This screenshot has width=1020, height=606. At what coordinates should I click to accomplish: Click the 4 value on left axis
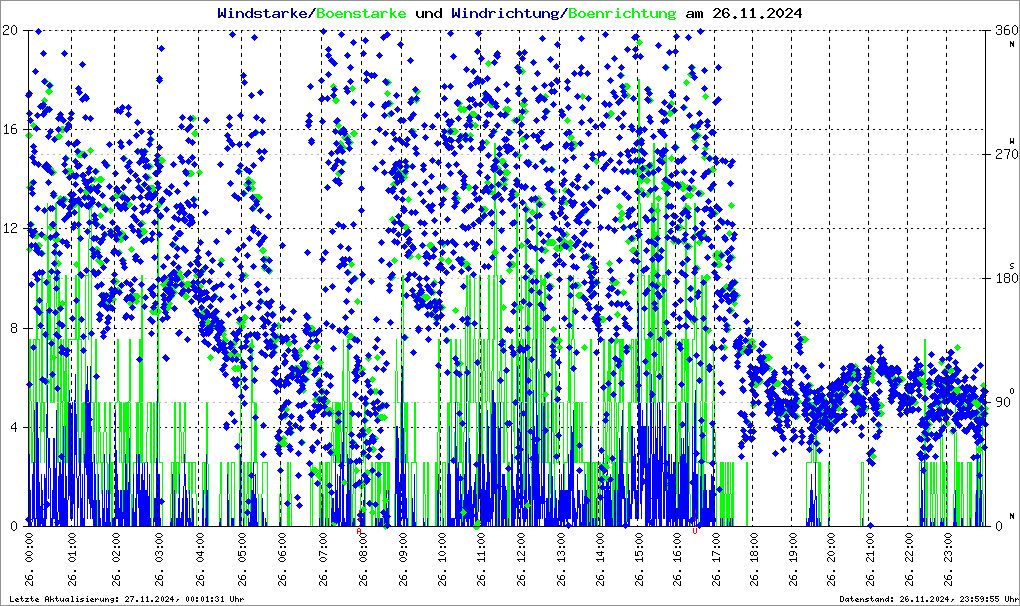pos(14,427)
